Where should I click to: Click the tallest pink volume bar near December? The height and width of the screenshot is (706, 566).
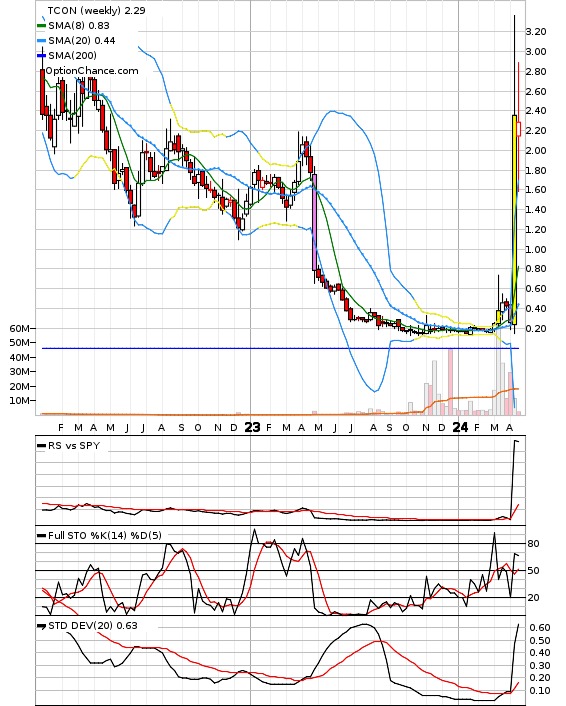tap(450, 381)
